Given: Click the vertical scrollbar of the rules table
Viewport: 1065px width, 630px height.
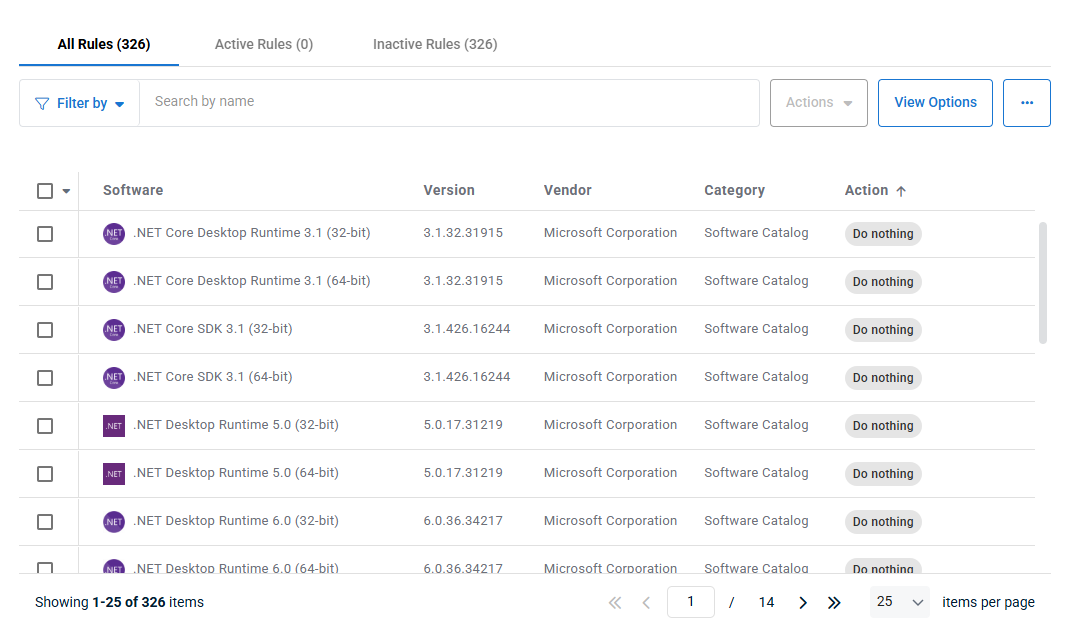Looking at the screenshot, I should (x=1043, y=282).
